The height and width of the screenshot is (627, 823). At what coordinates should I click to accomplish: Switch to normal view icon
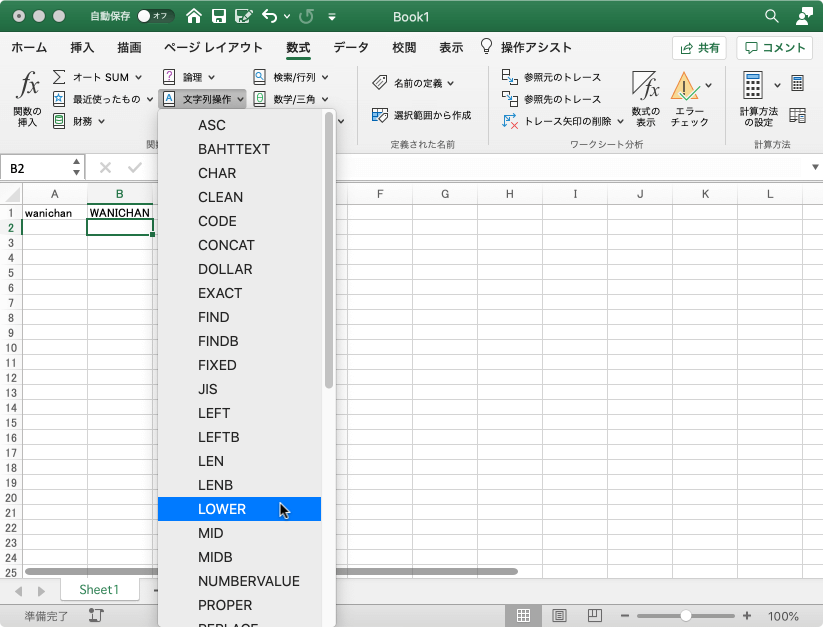tap(523, 615)
